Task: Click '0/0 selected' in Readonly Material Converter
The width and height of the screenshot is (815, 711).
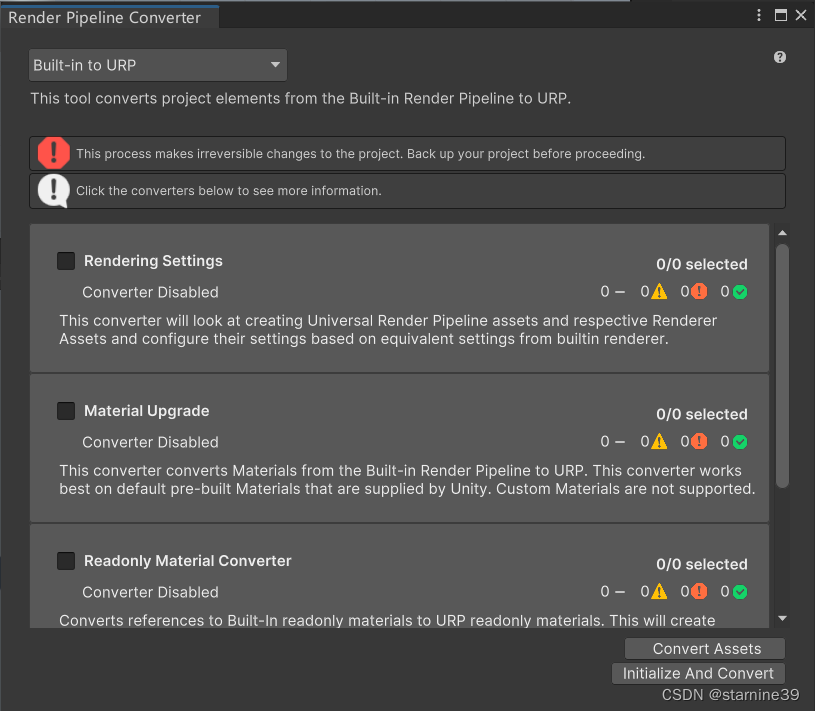Action: coord(702,564)
